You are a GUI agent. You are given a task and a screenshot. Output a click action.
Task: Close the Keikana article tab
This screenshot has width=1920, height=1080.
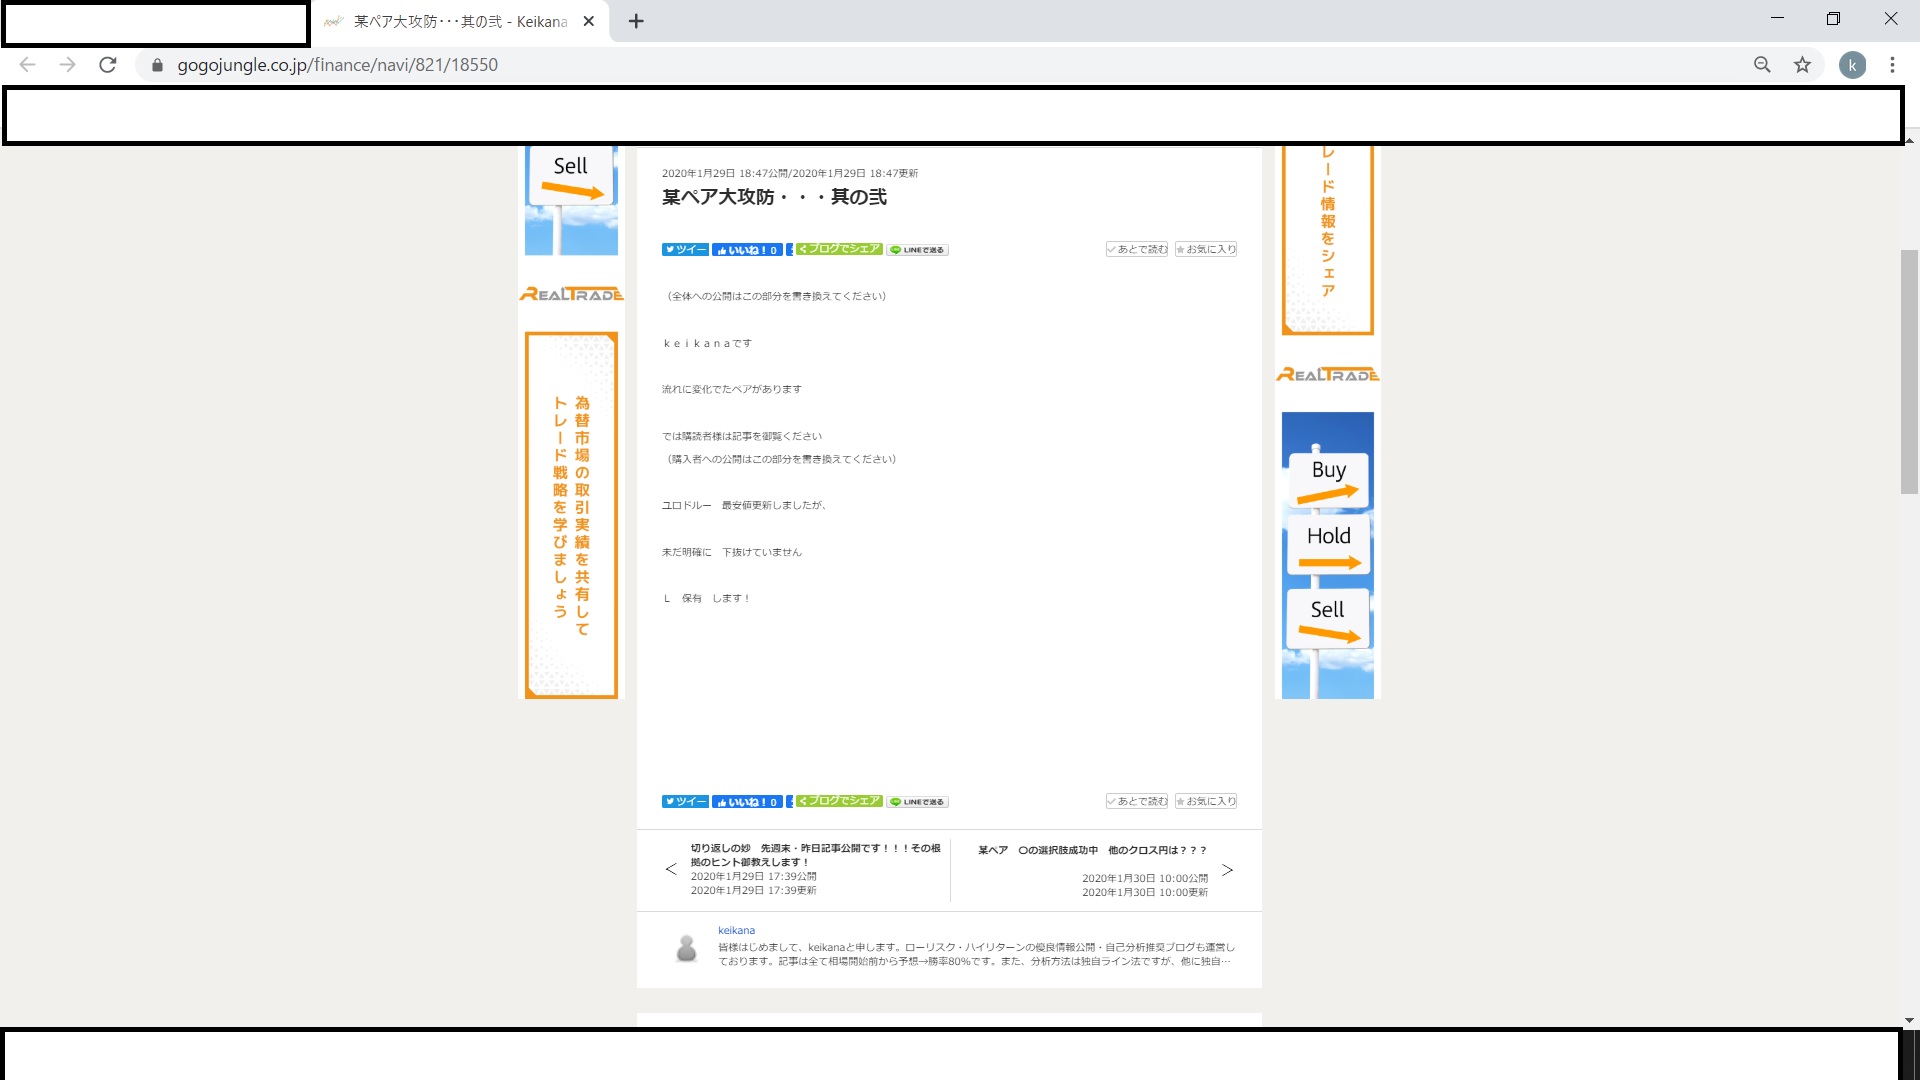coord(589,21)
